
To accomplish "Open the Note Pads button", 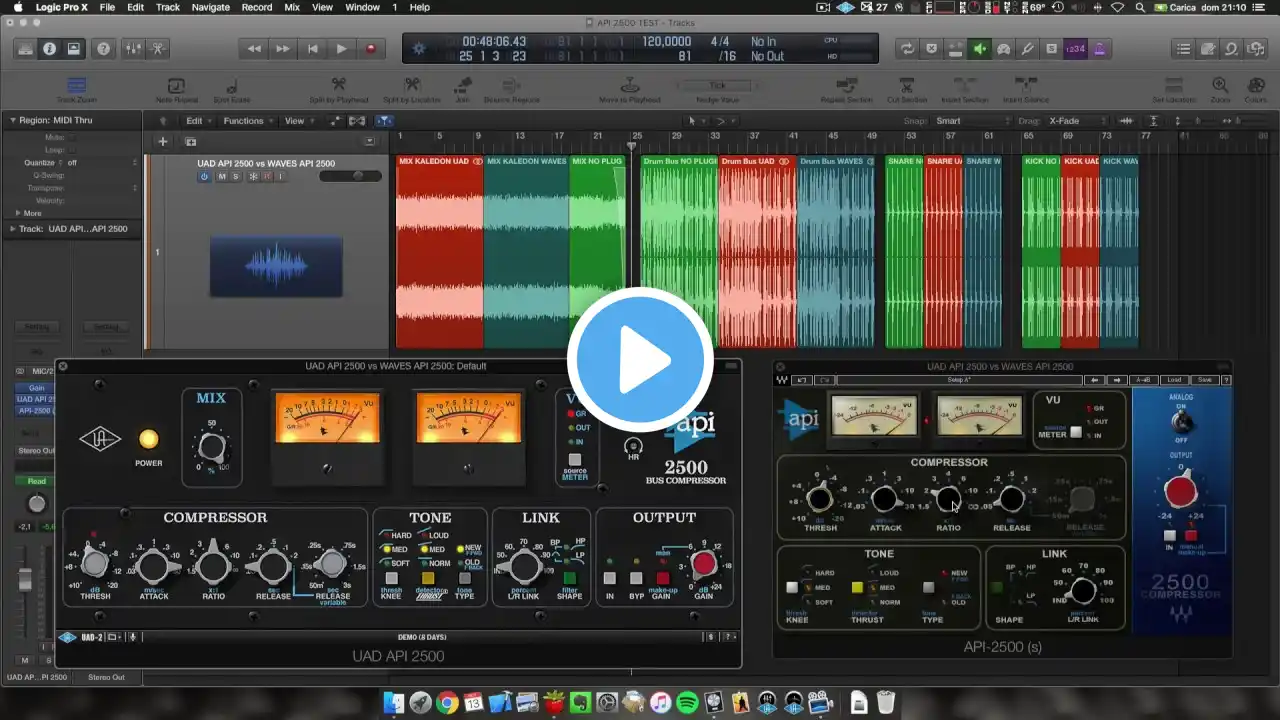I will [x=1208, y=48].
